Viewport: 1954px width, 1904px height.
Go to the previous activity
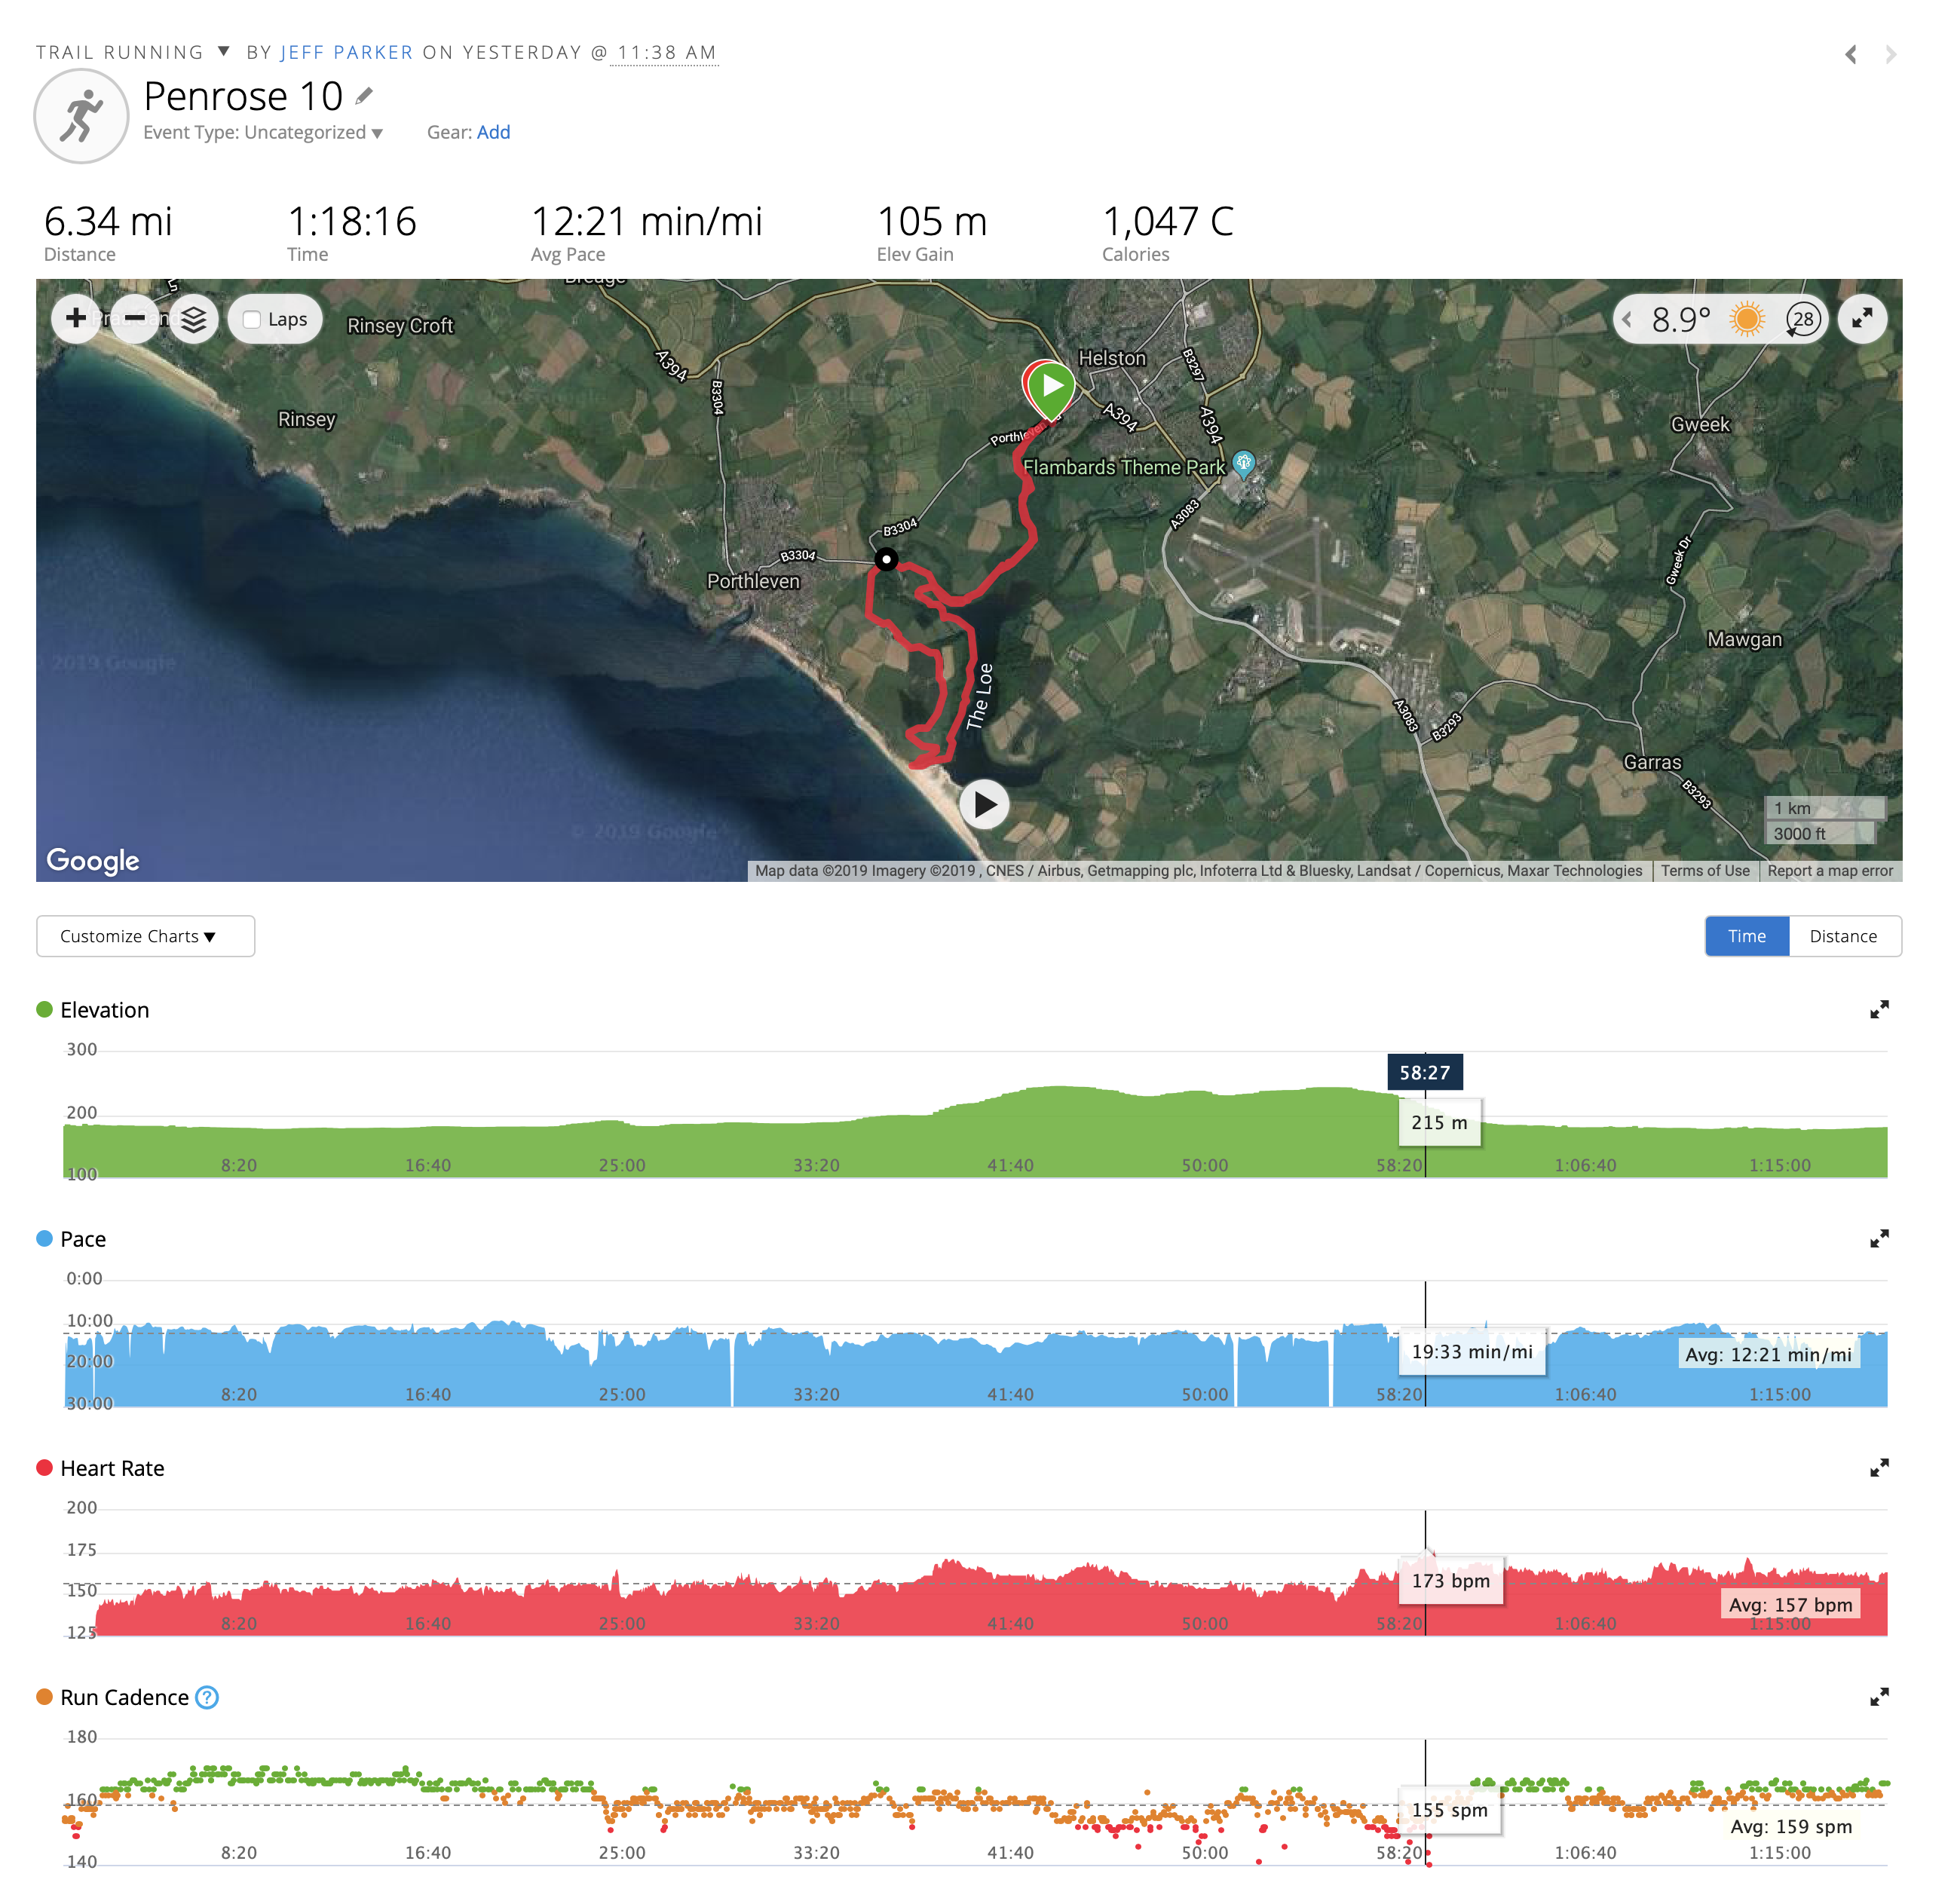point(1851,55)
